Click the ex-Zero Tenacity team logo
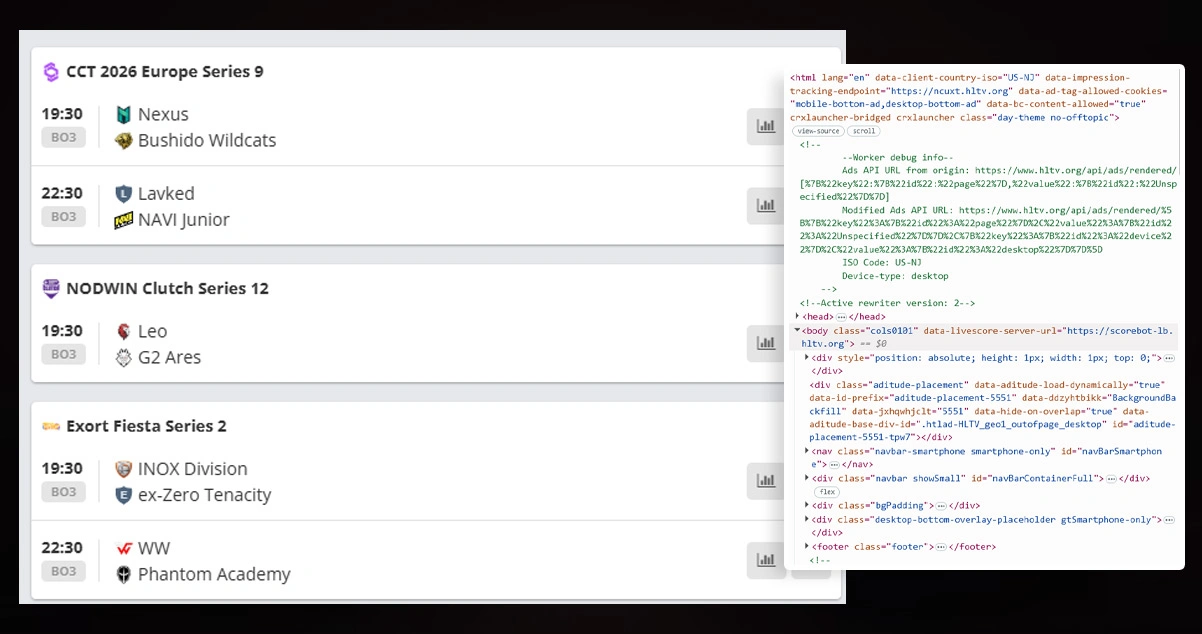Screen dimensions: 1202x634 (x=124, y=495)
